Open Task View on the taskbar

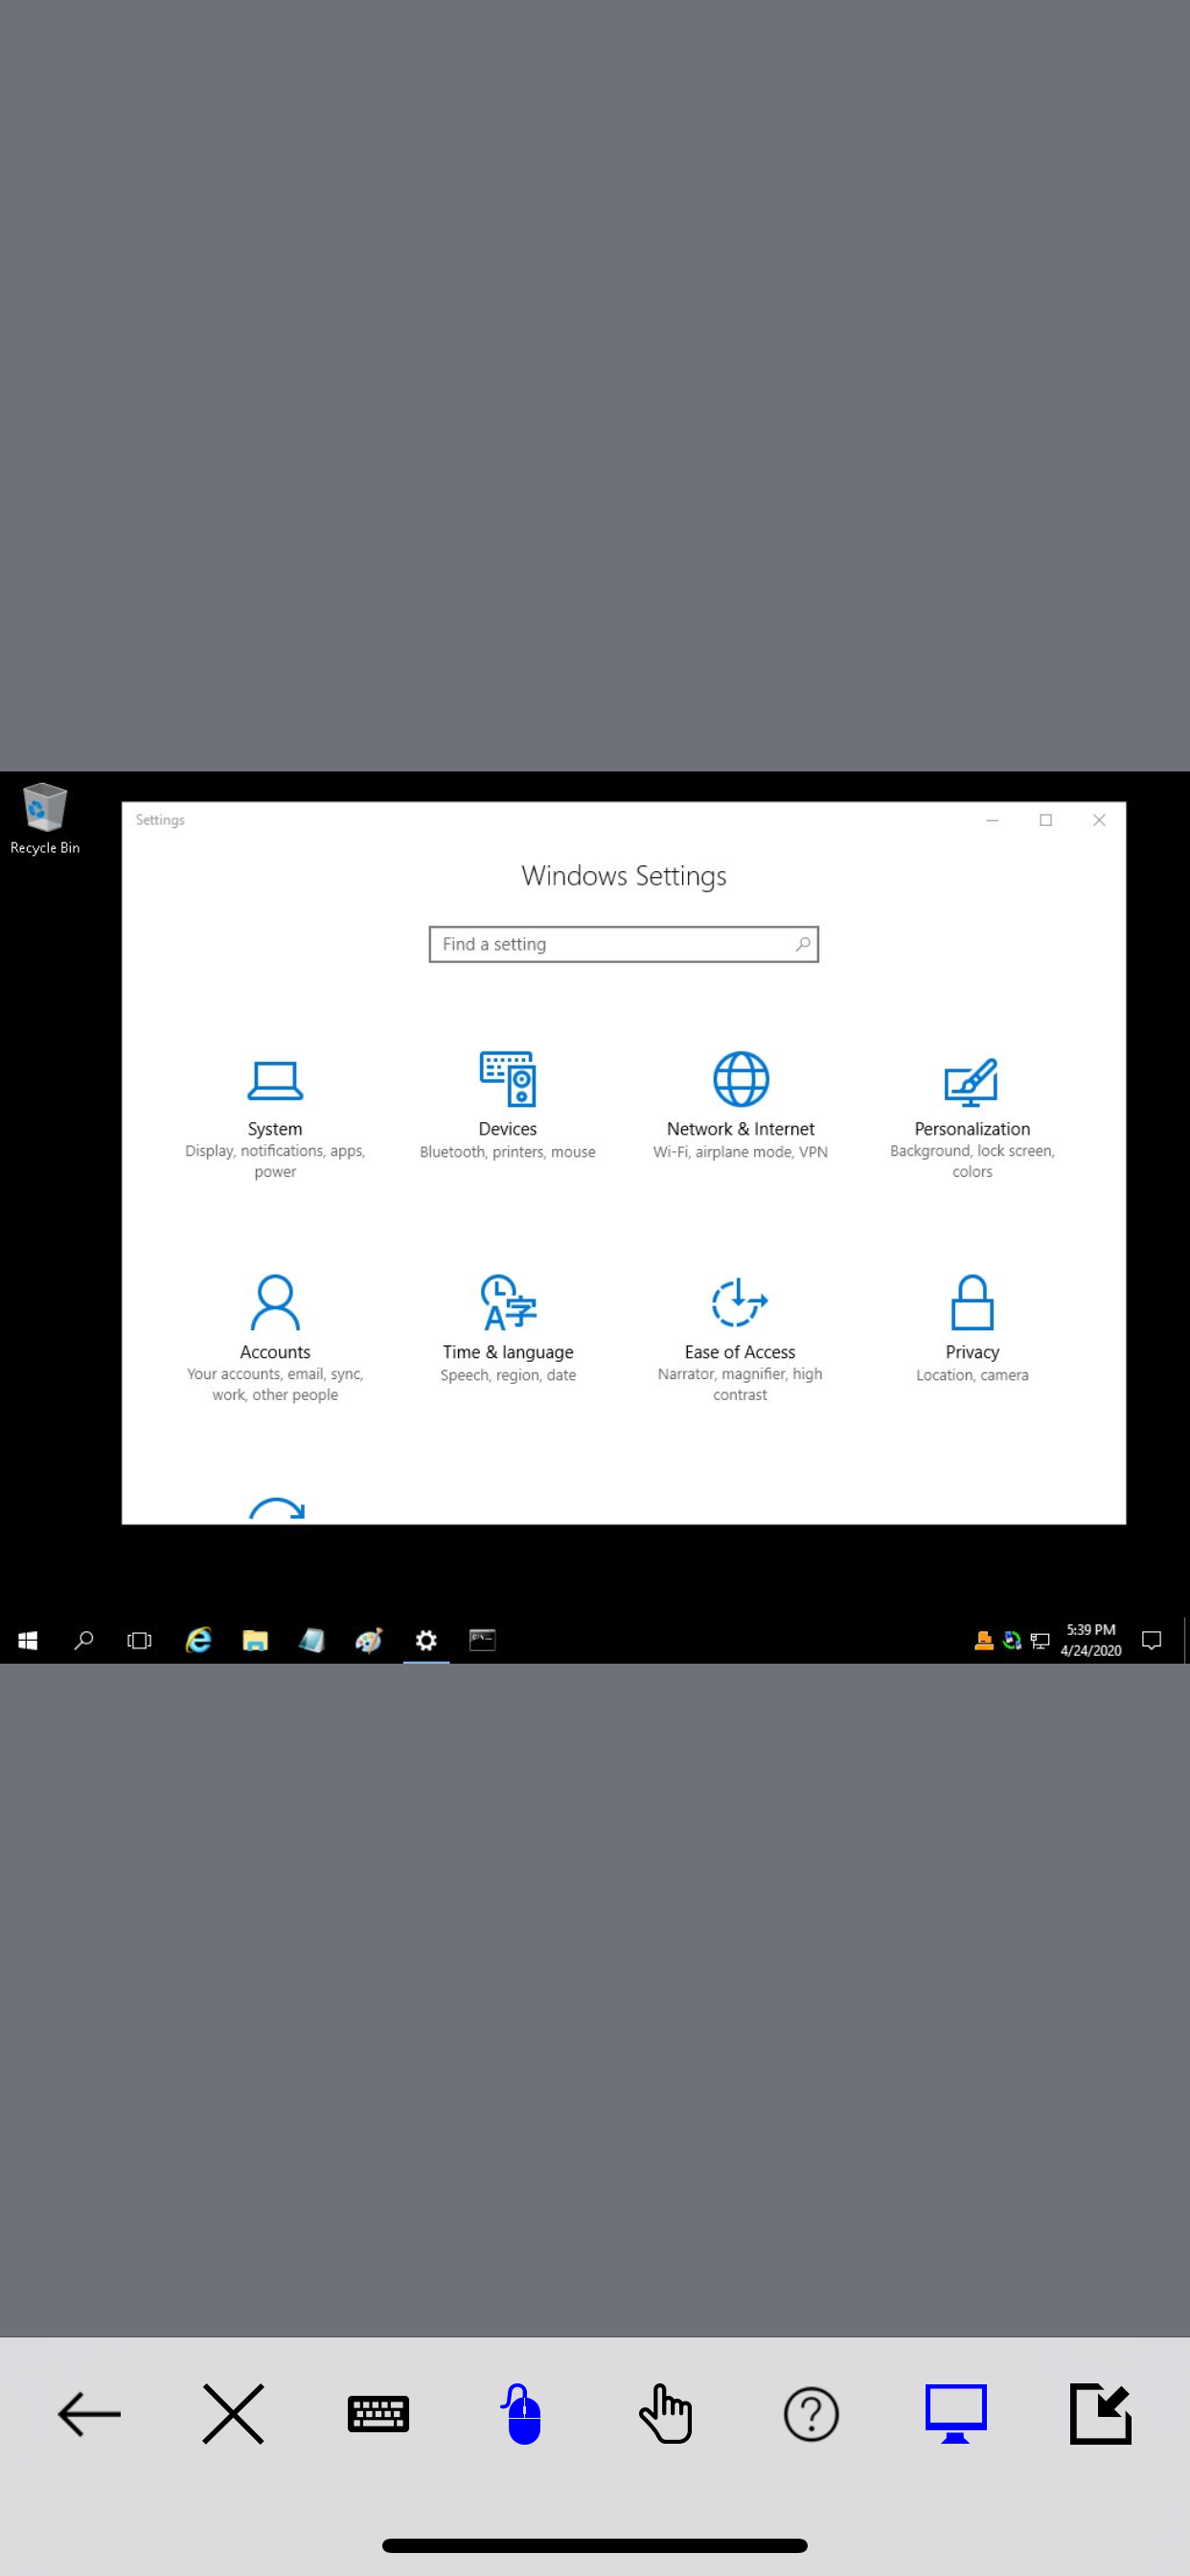[x=140, y=1640]
